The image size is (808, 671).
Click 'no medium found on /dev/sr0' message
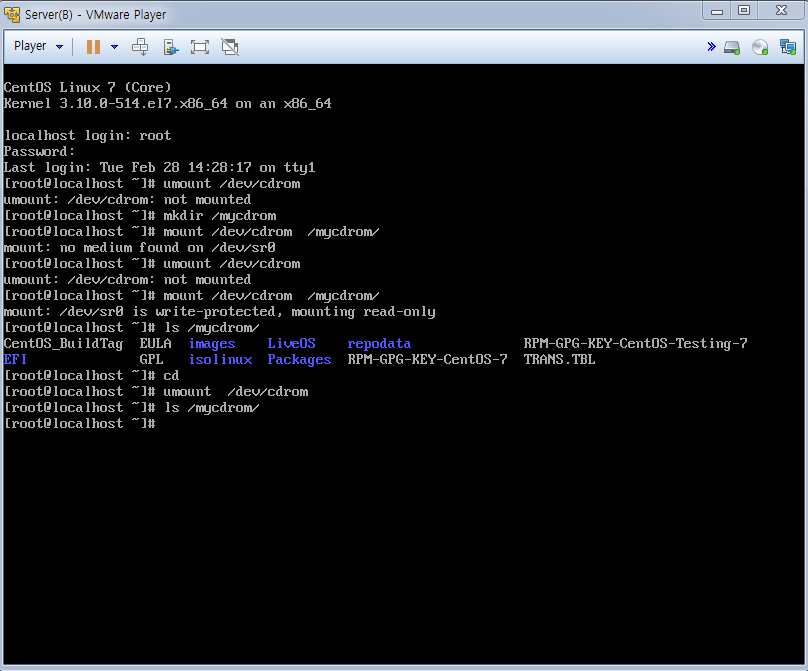click(167, 248)
